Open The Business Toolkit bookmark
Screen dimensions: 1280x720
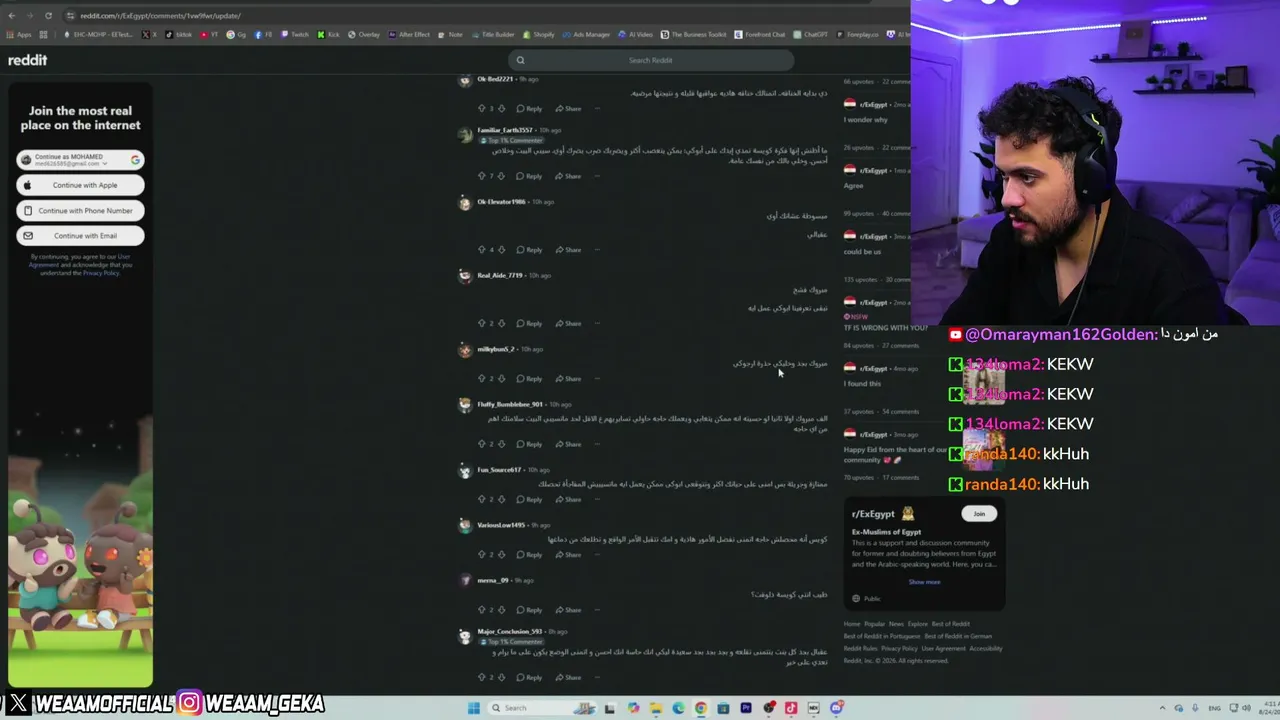coord(693,35)
